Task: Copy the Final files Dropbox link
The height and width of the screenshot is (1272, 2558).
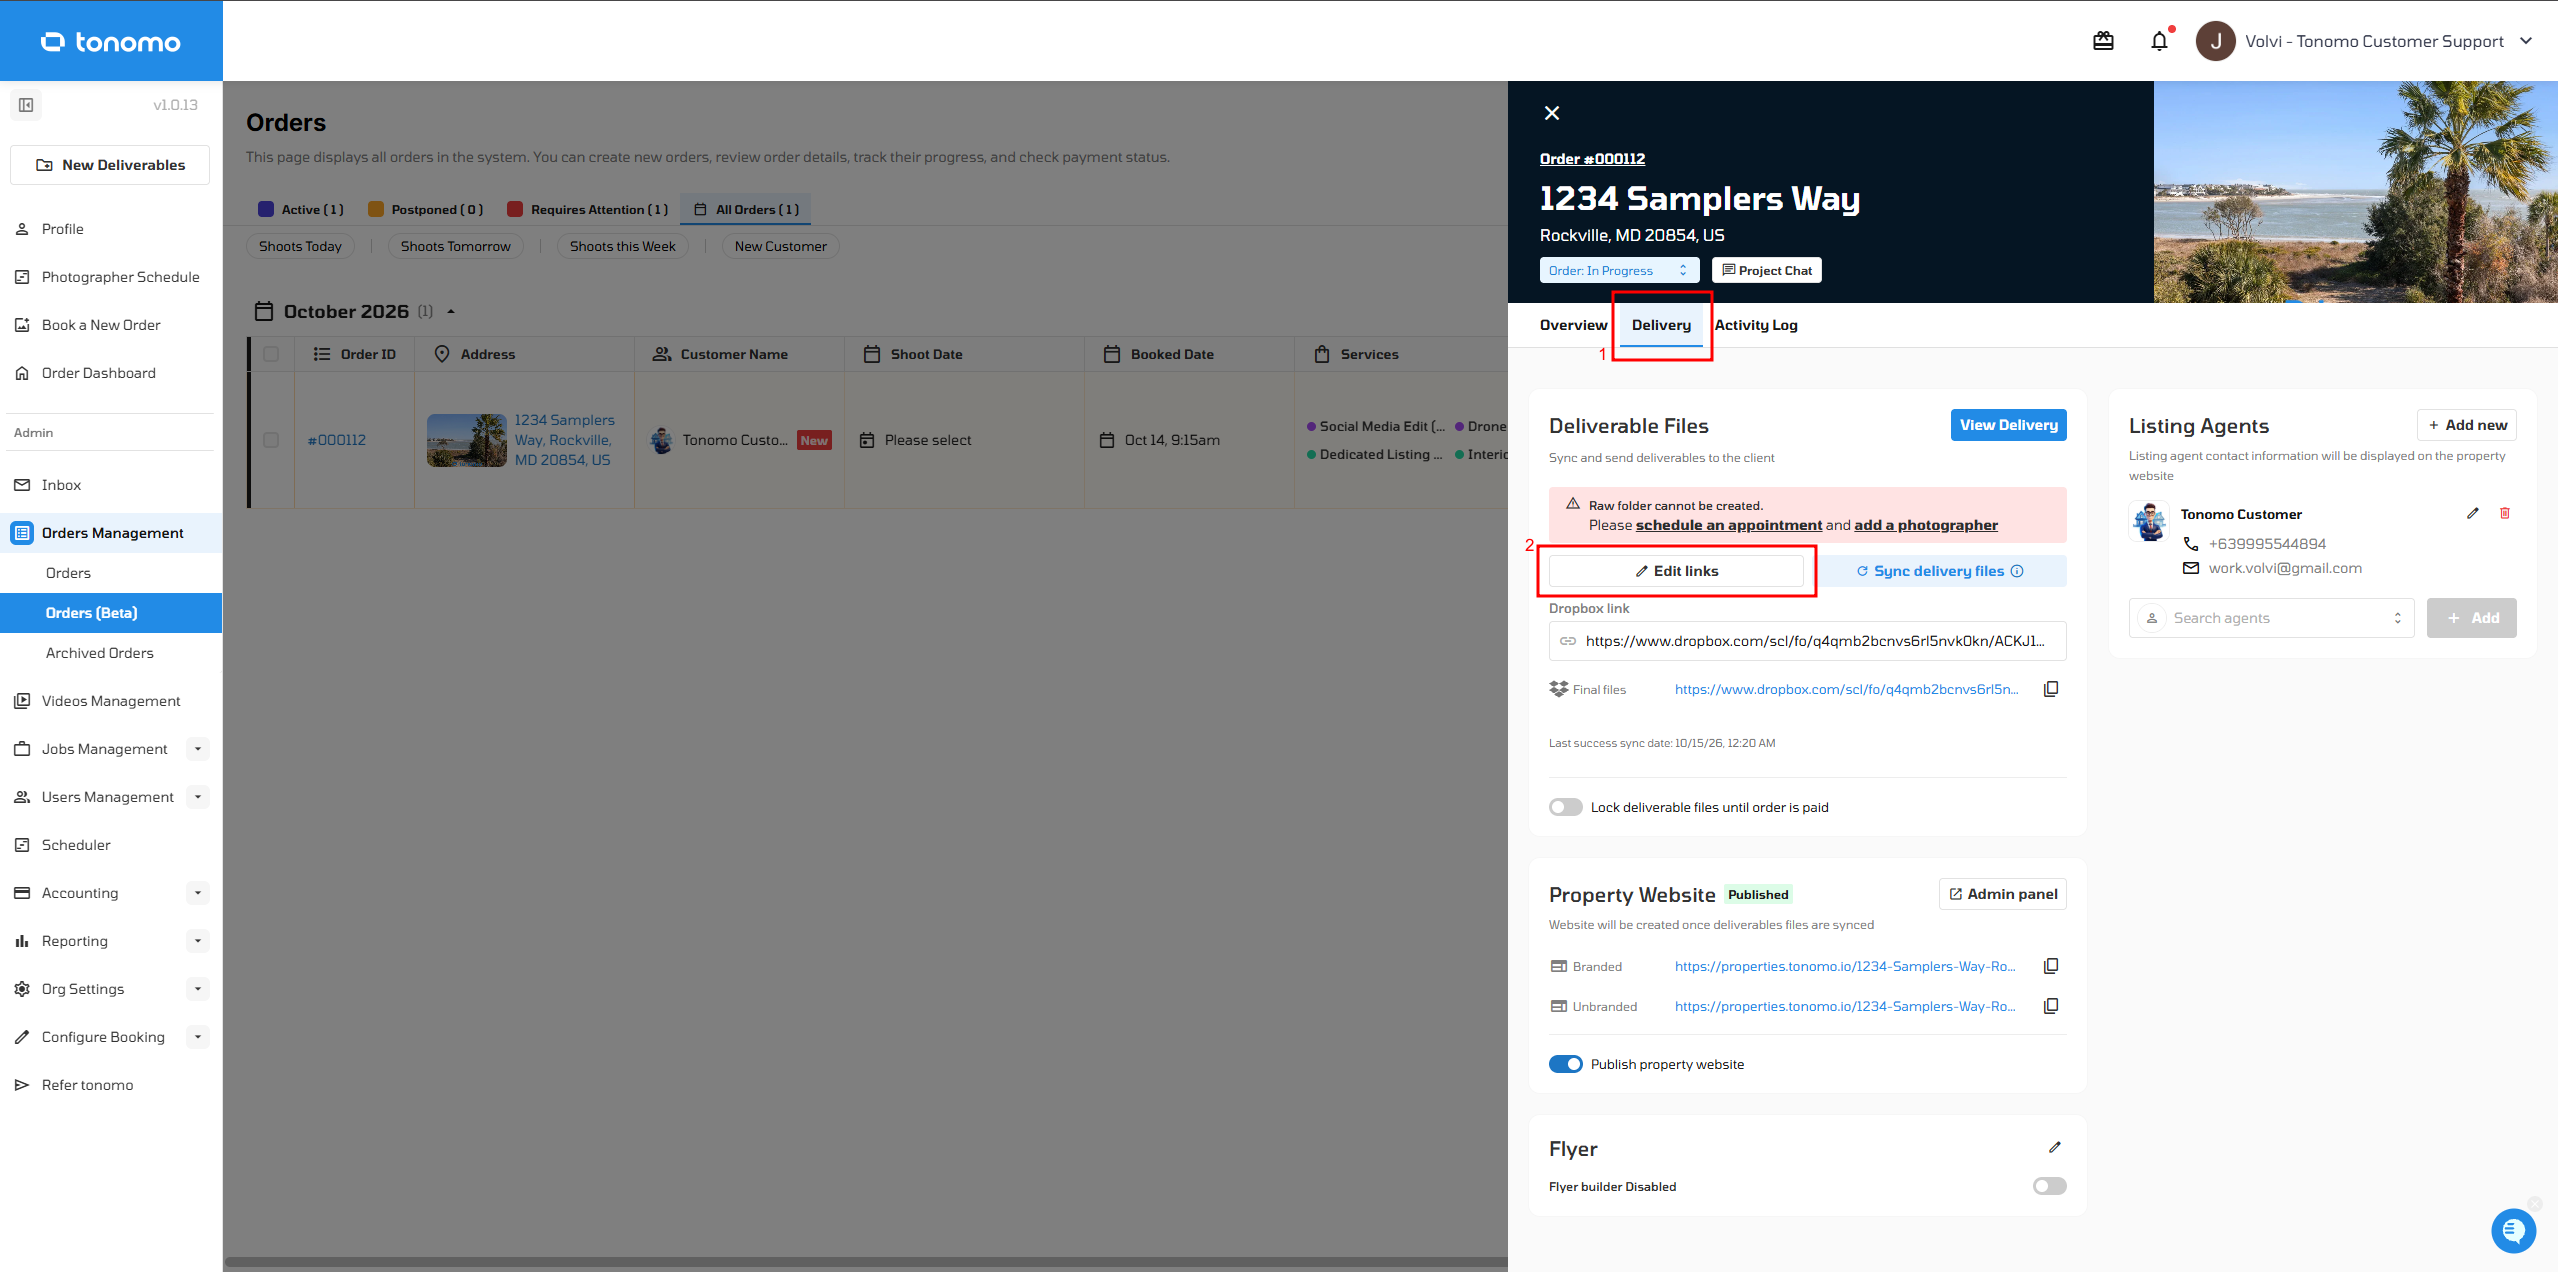Action: 2051,689
